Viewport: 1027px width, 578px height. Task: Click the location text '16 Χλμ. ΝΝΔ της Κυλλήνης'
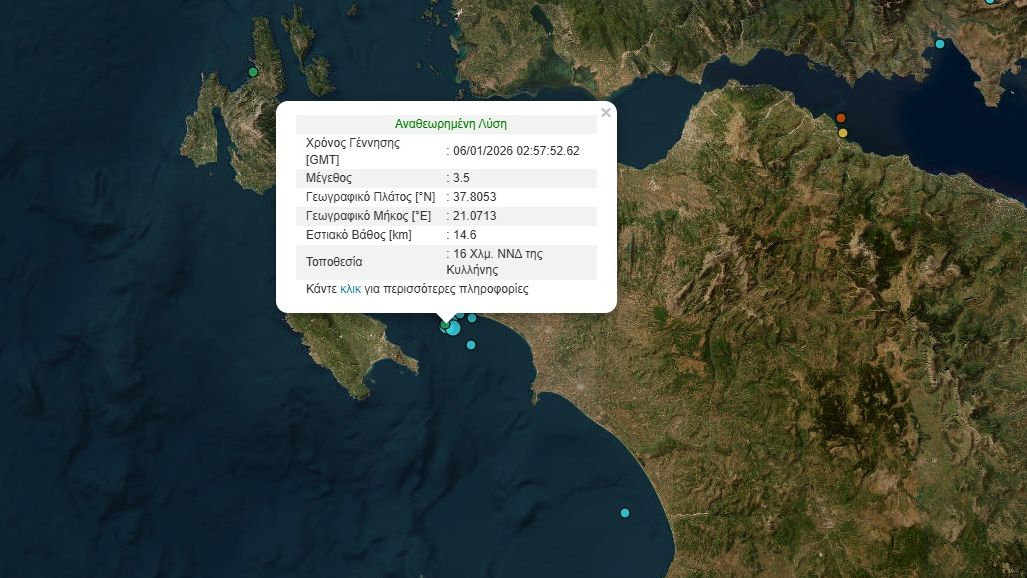[497, 262]
